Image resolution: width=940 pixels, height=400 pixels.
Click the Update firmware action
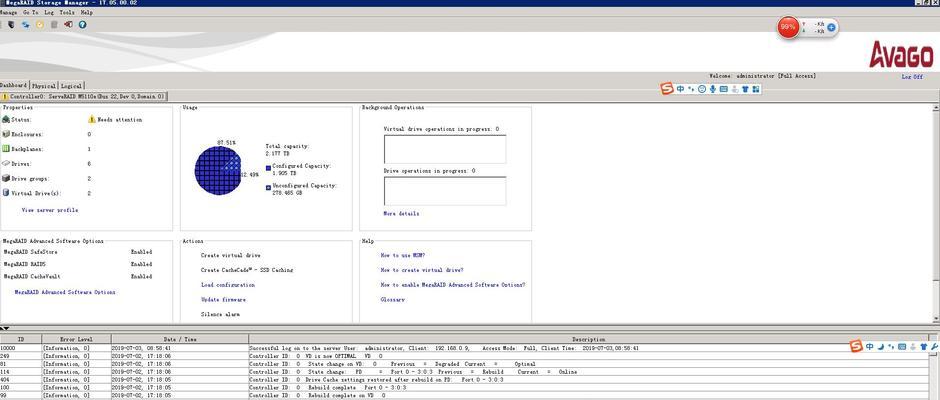(224, 299)
